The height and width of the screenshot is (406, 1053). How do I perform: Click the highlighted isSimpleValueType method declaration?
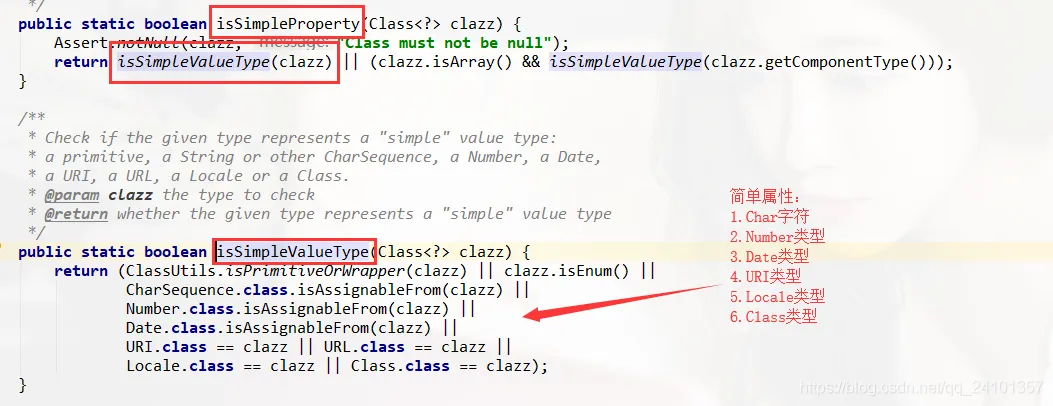(293, 252)
